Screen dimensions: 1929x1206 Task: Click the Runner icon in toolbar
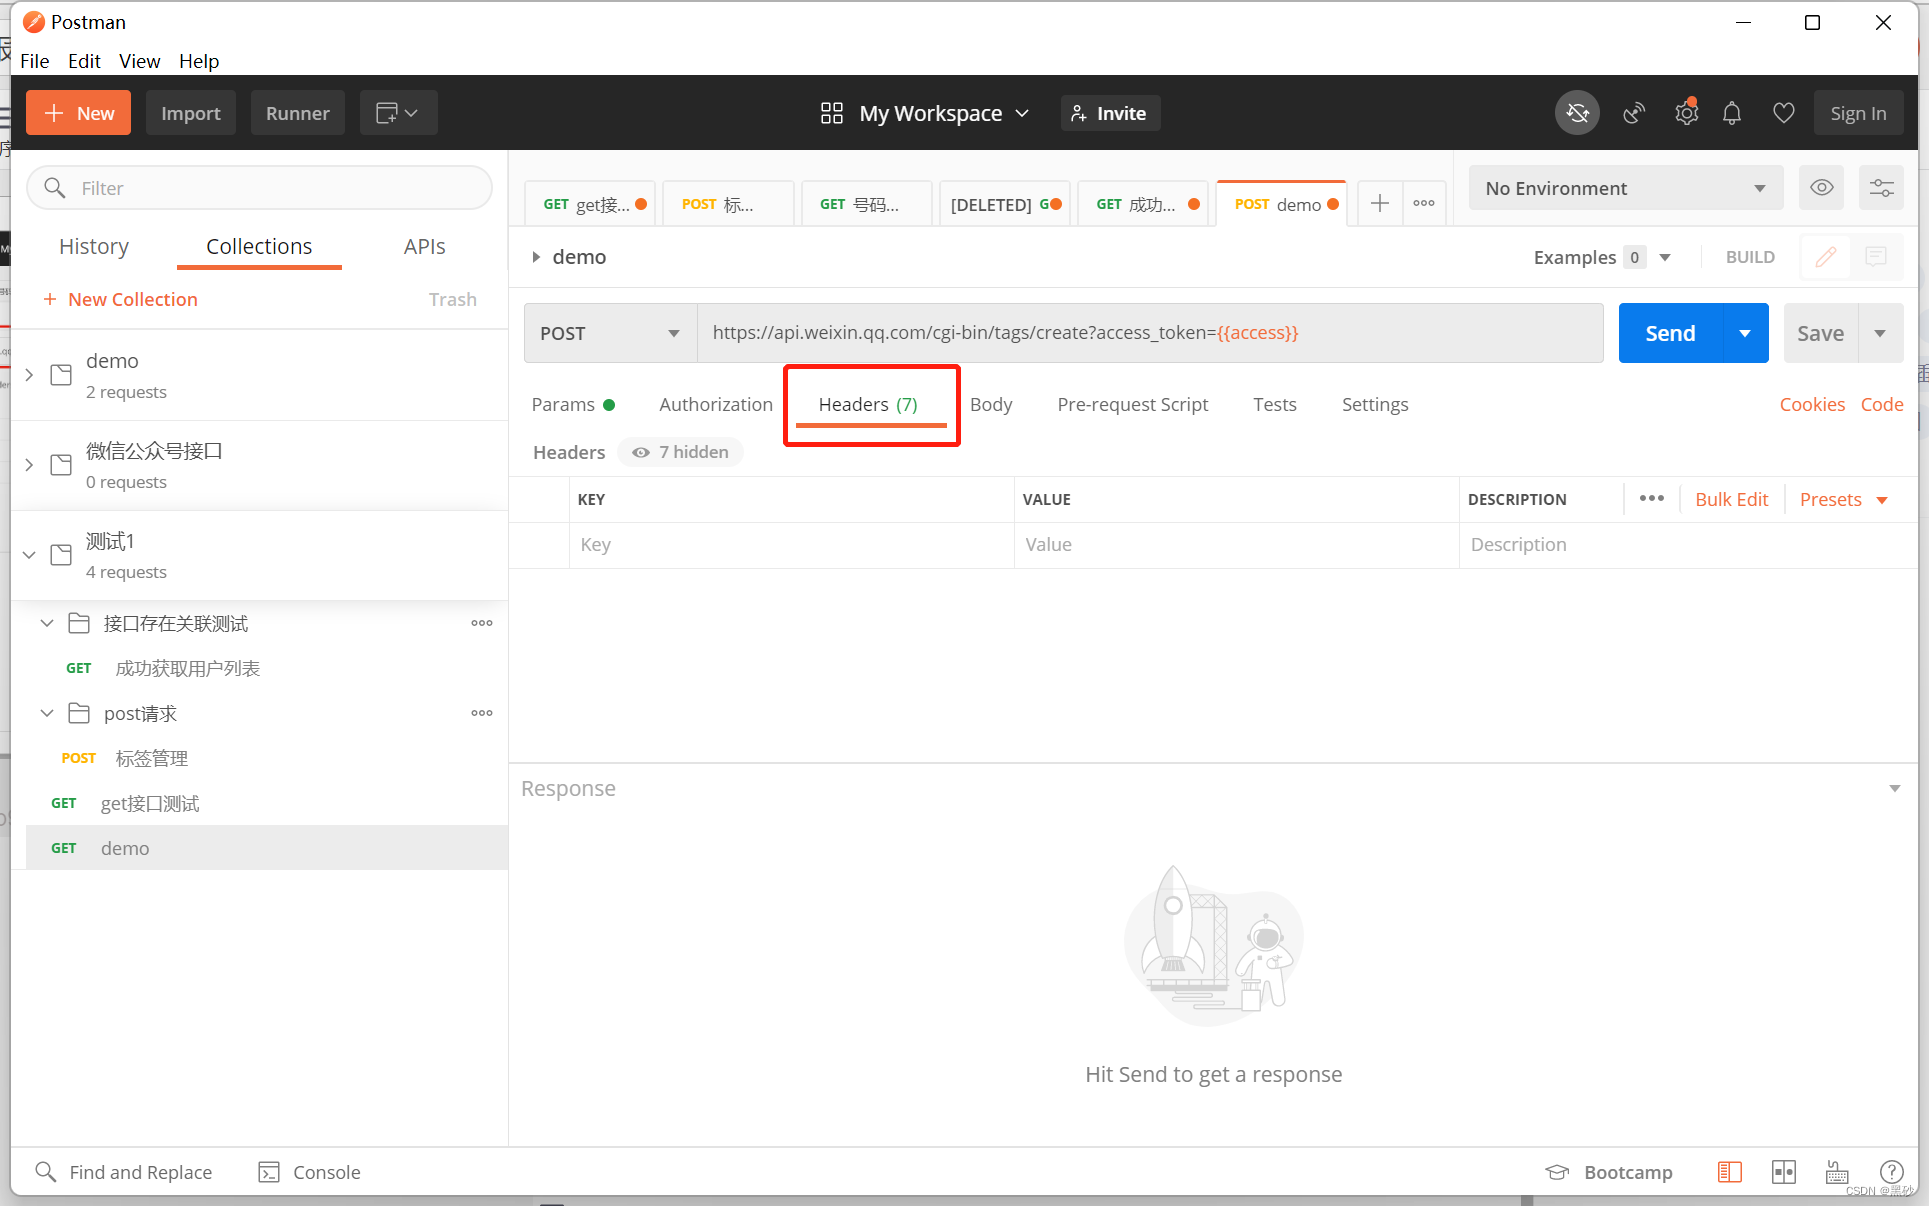click(296, 111)
